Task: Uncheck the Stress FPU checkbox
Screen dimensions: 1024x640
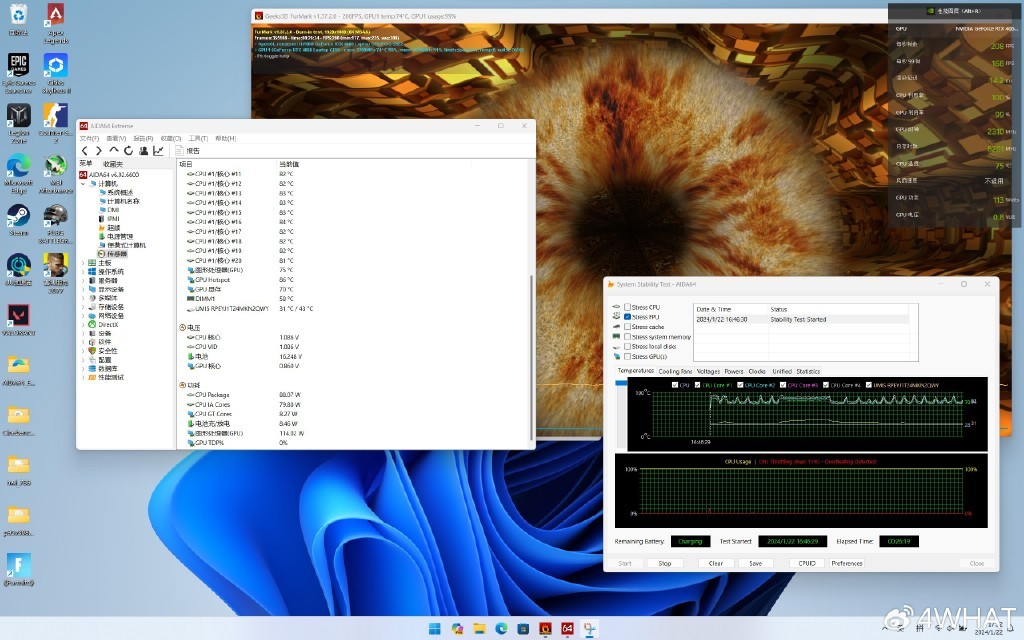Action: 628,317
